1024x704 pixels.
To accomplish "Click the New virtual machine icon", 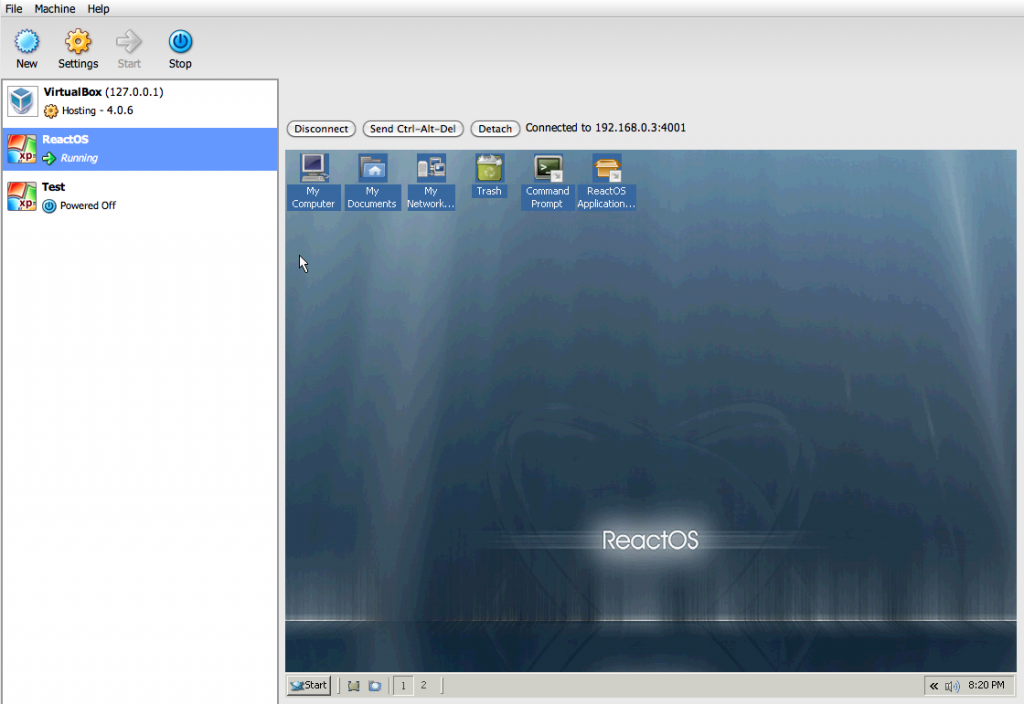I will pyautogui.click(x=27, y=42).
